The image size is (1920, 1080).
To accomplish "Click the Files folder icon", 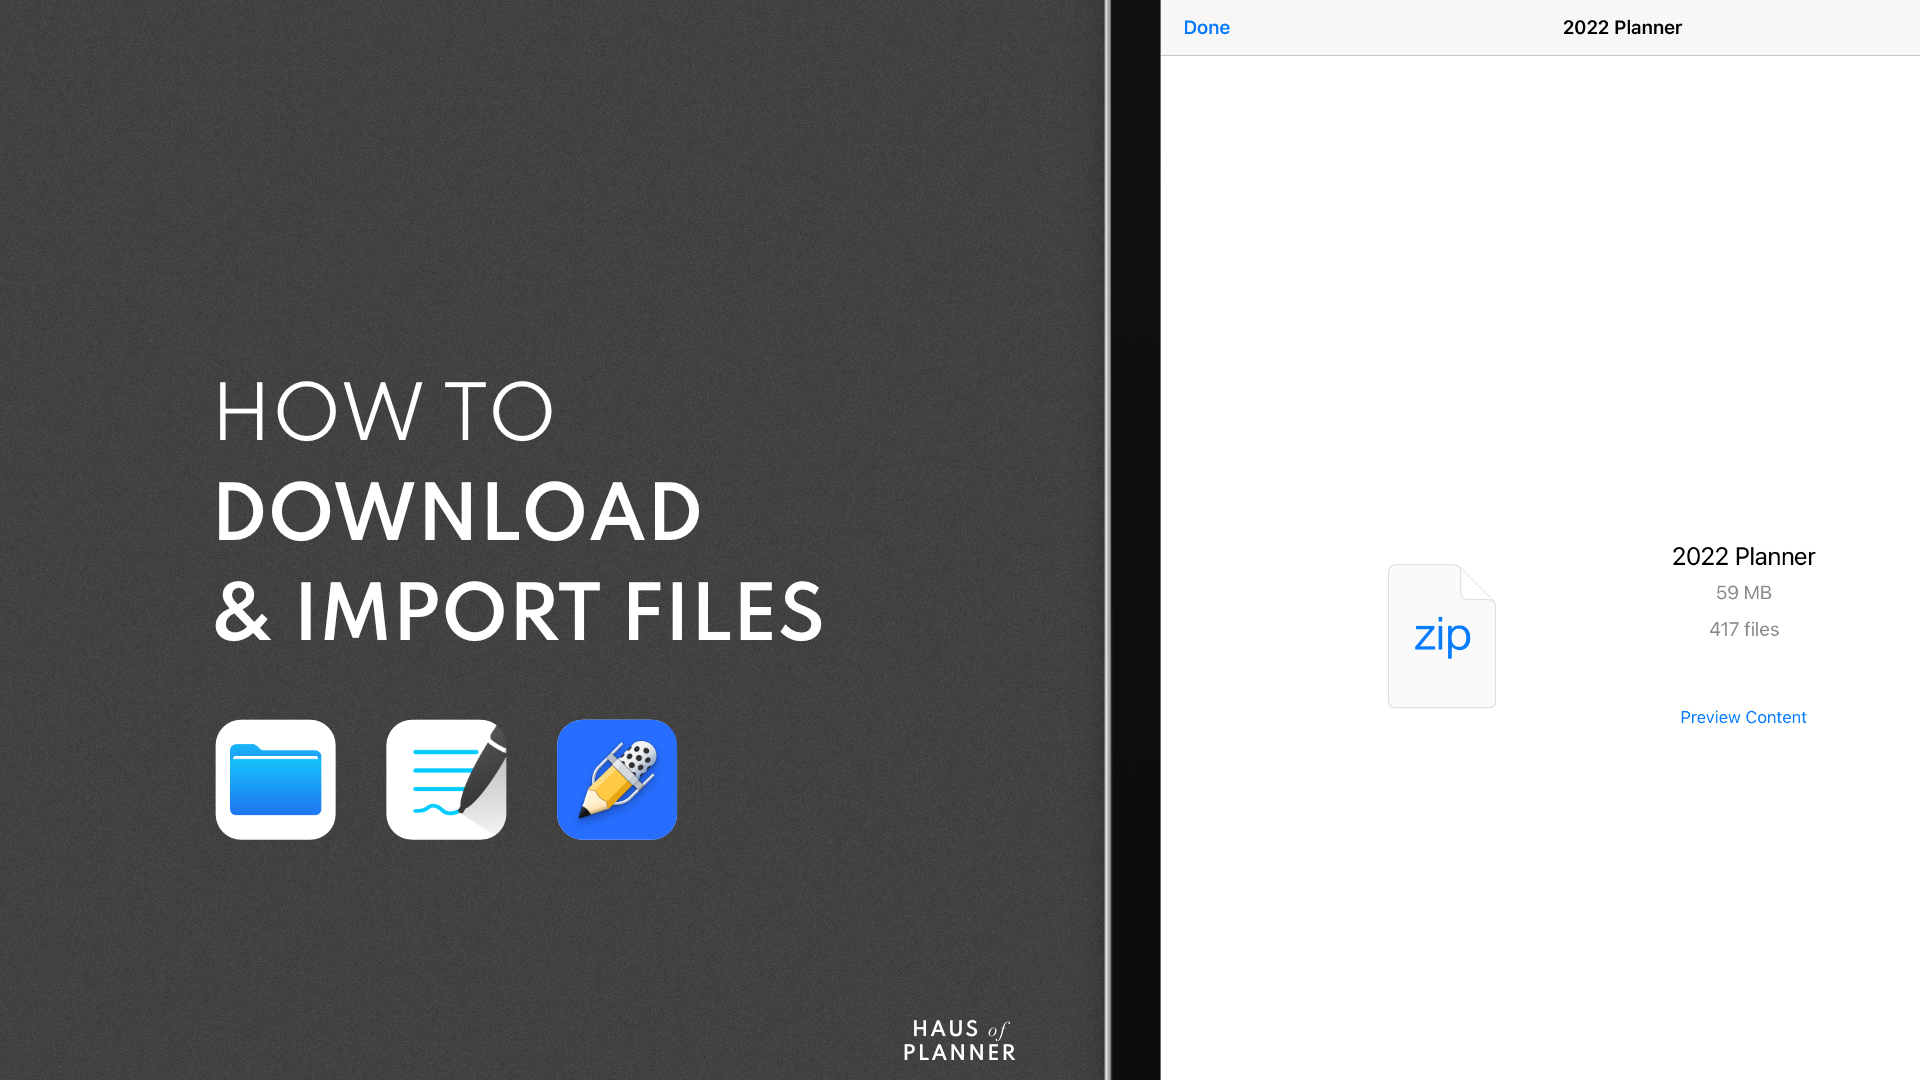I will [276, 779].
